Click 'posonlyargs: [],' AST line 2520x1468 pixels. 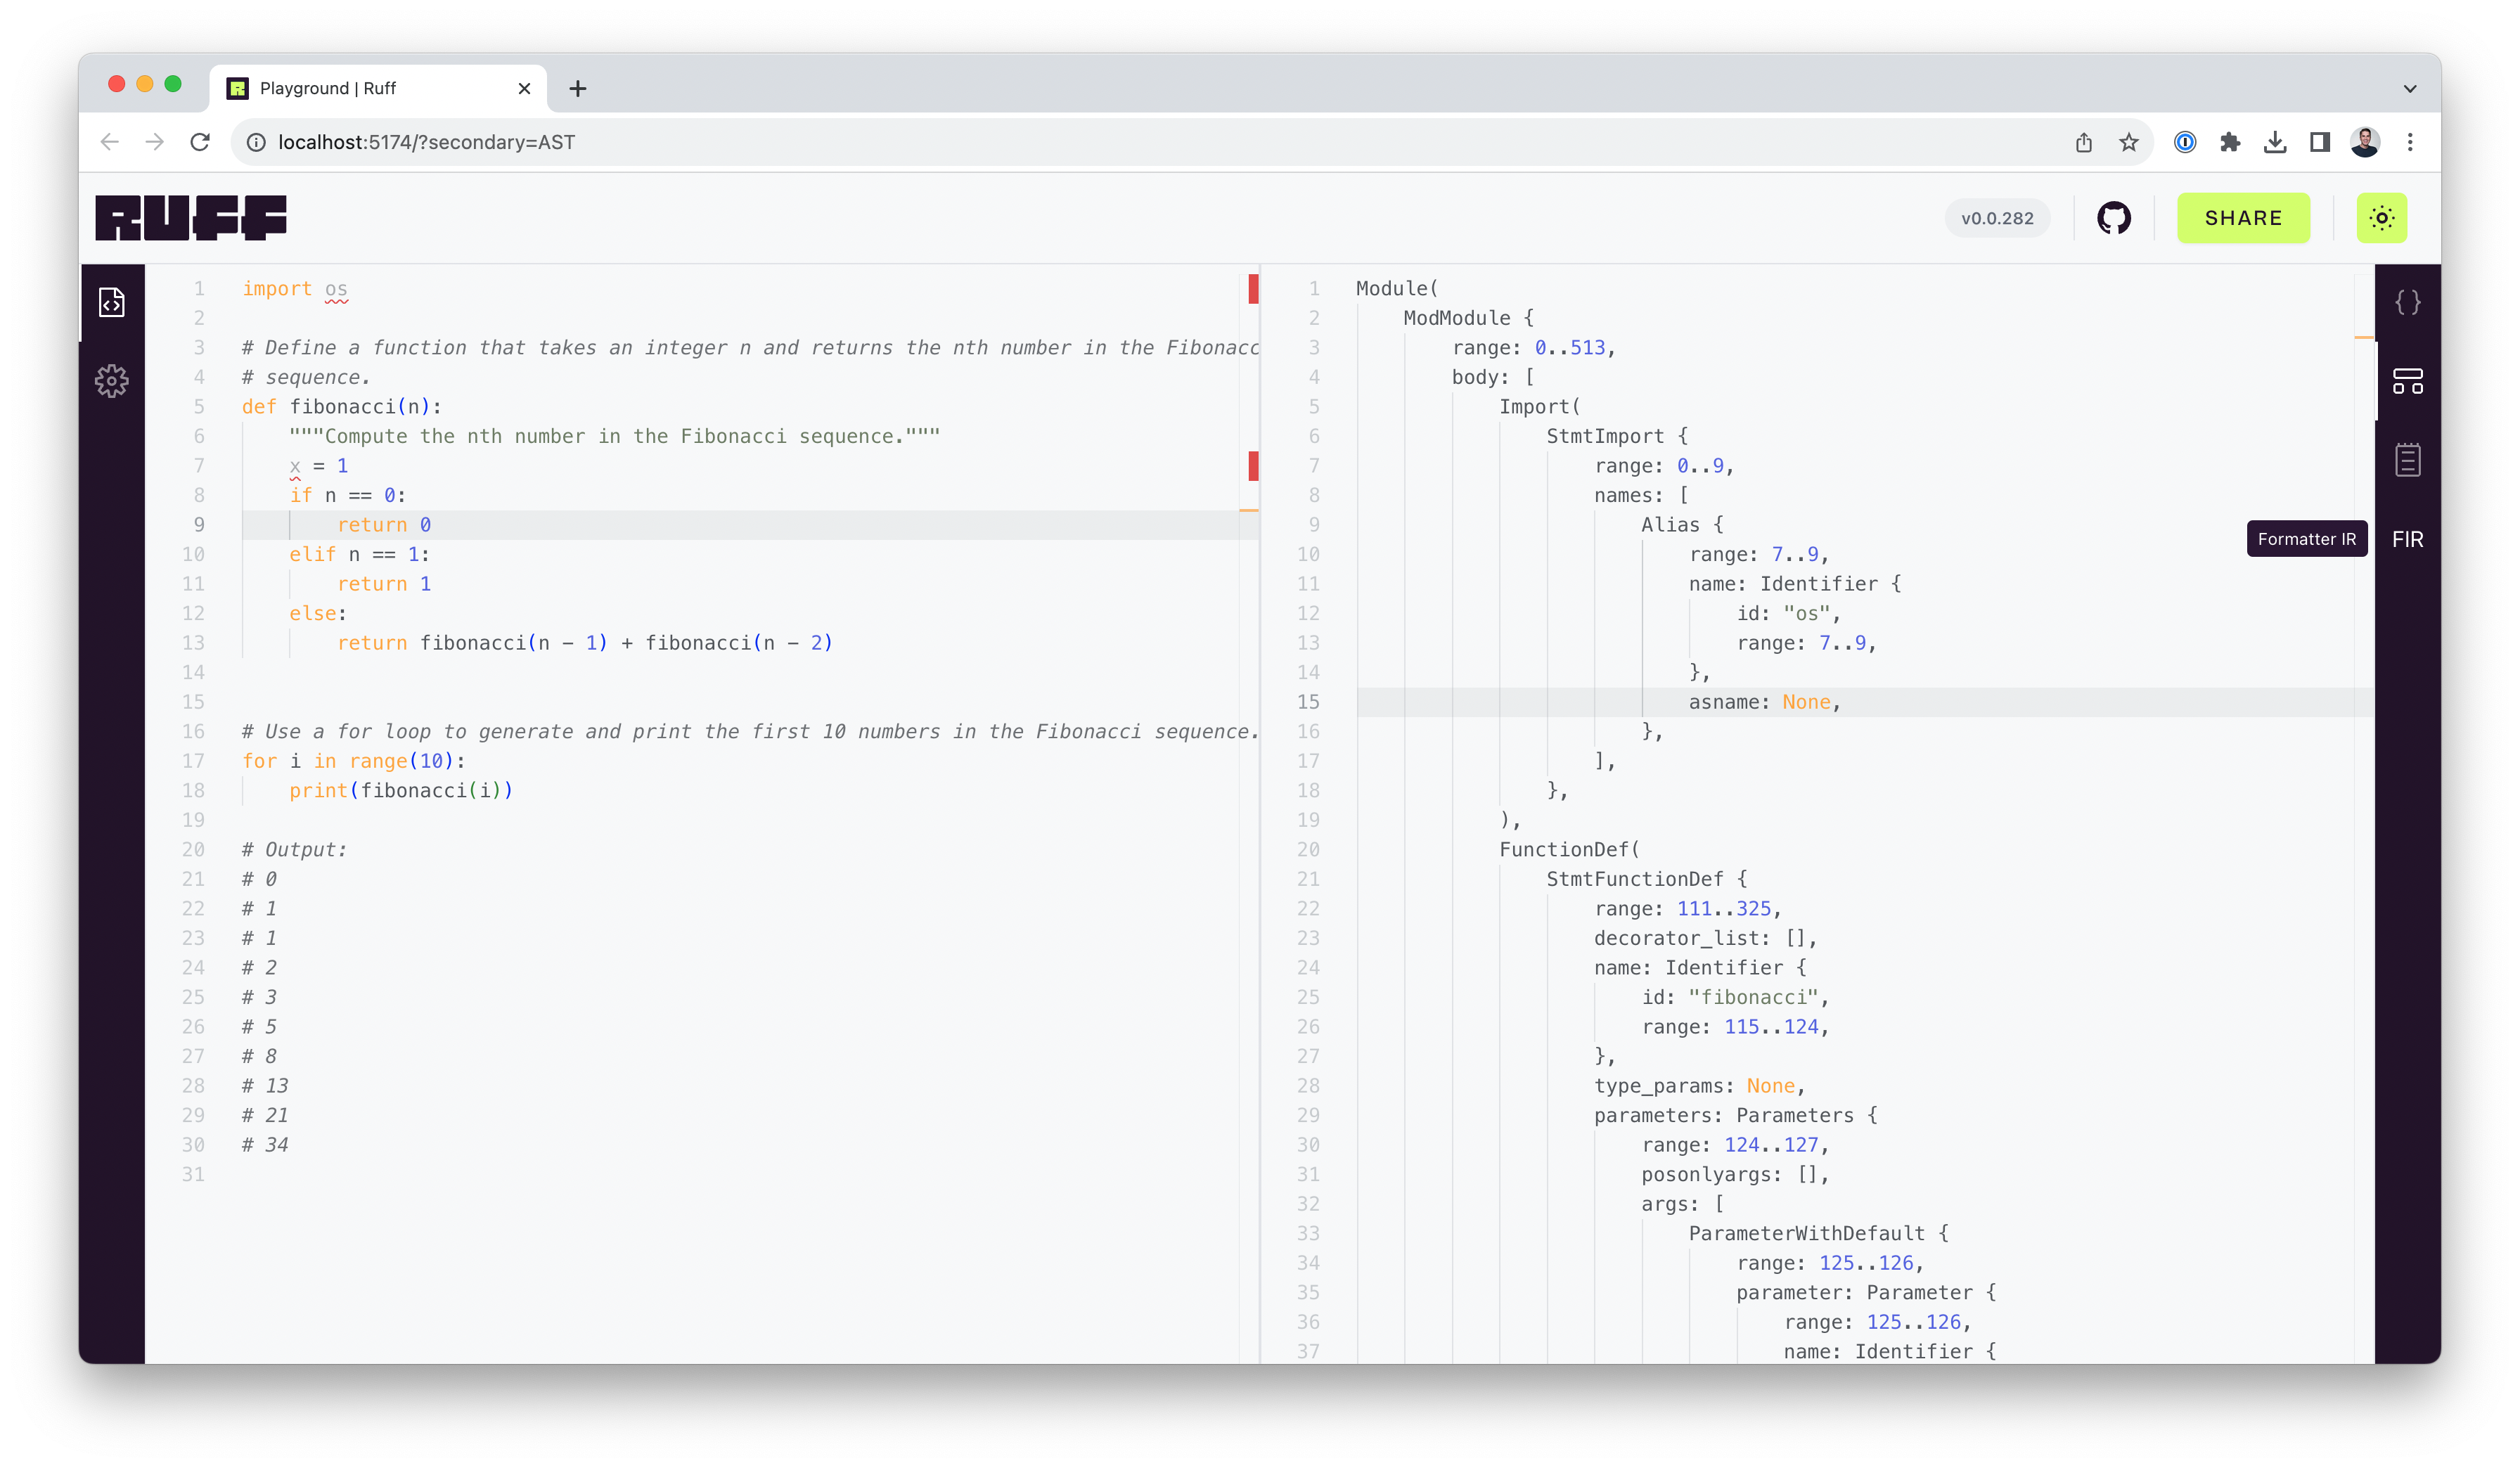pyautogui.click(x=1735, y=1174)
